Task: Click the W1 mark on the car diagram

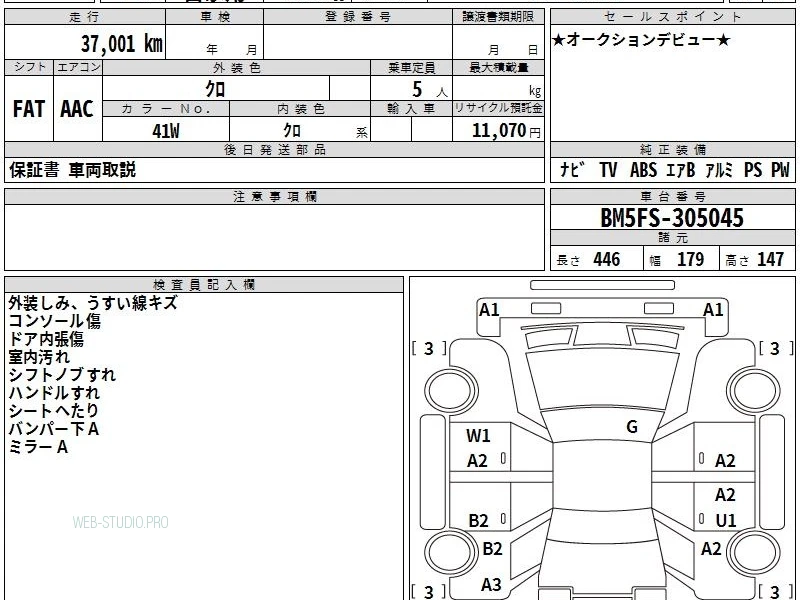Action: (478, 436)
